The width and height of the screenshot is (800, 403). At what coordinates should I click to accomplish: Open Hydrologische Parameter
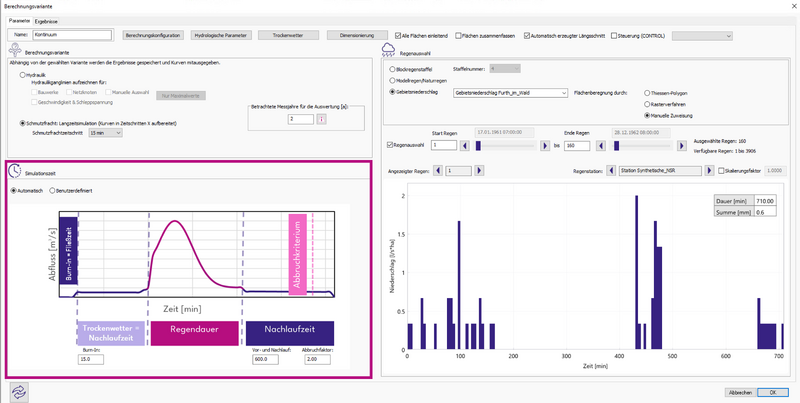point(221,36)
